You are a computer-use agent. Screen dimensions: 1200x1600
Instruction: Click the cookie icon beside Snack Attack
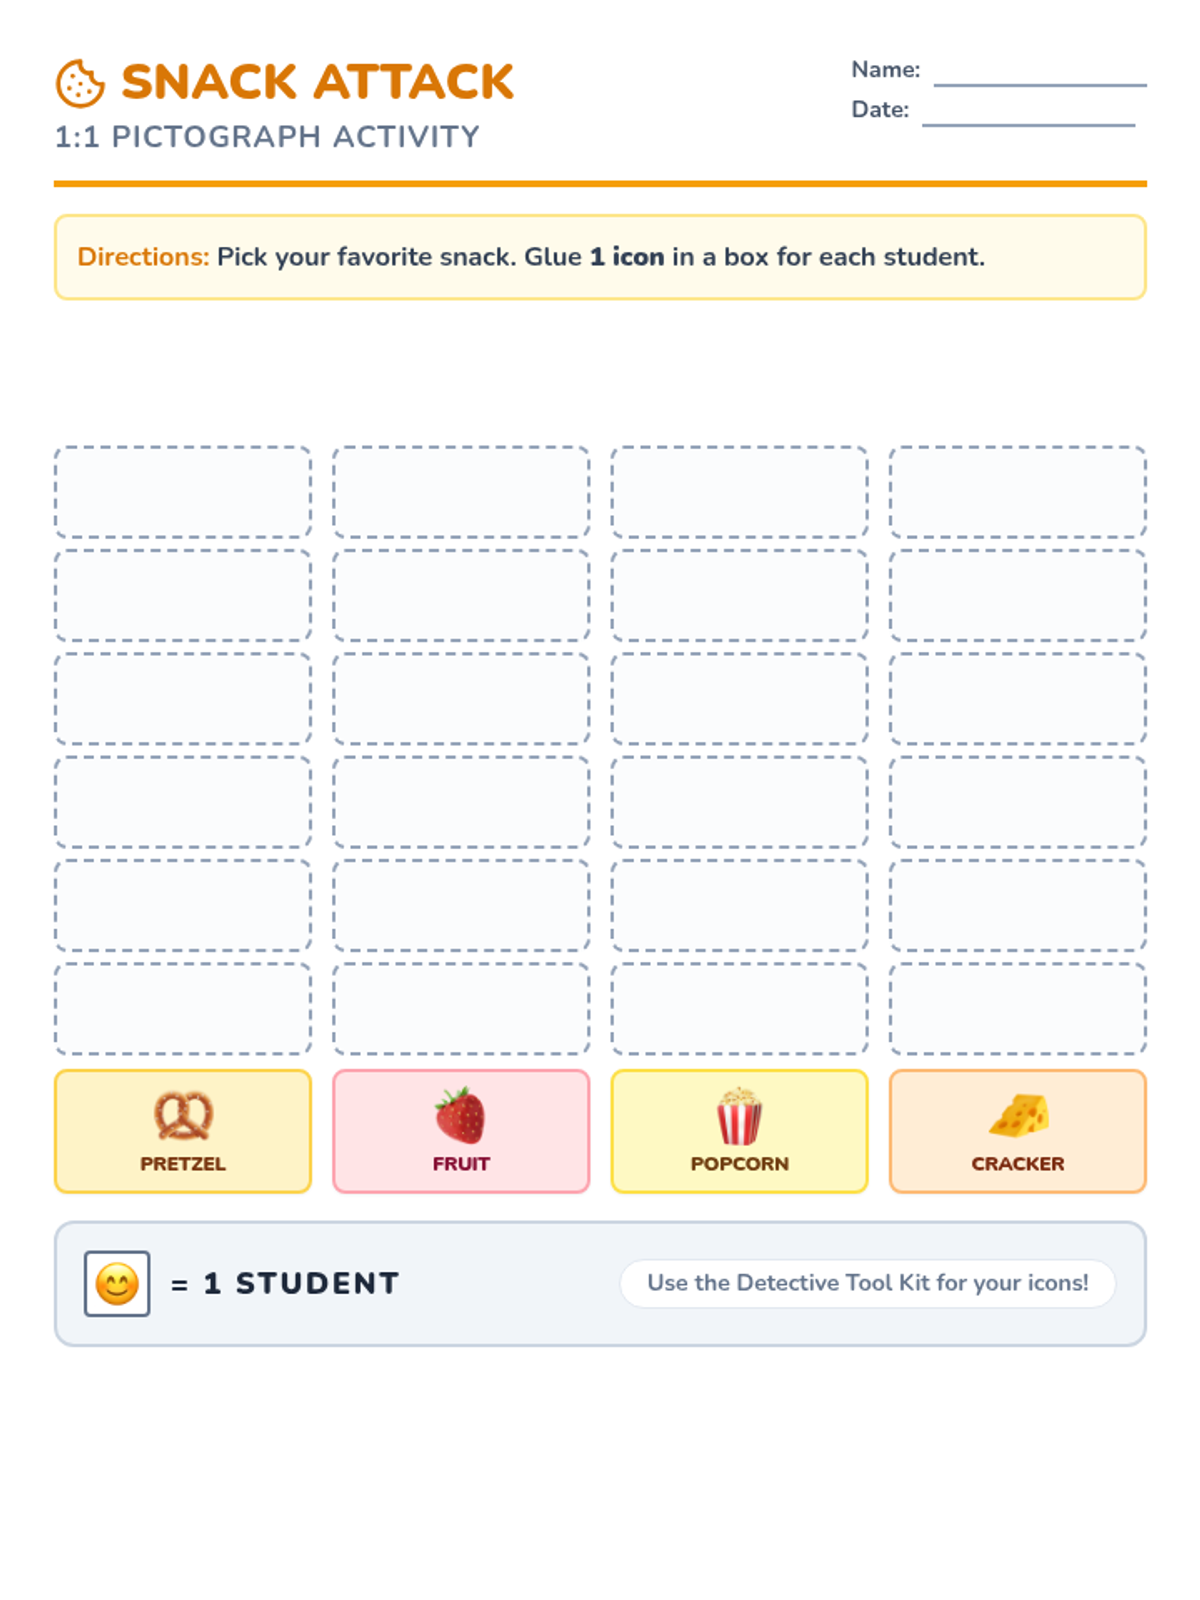click(80, 83)
